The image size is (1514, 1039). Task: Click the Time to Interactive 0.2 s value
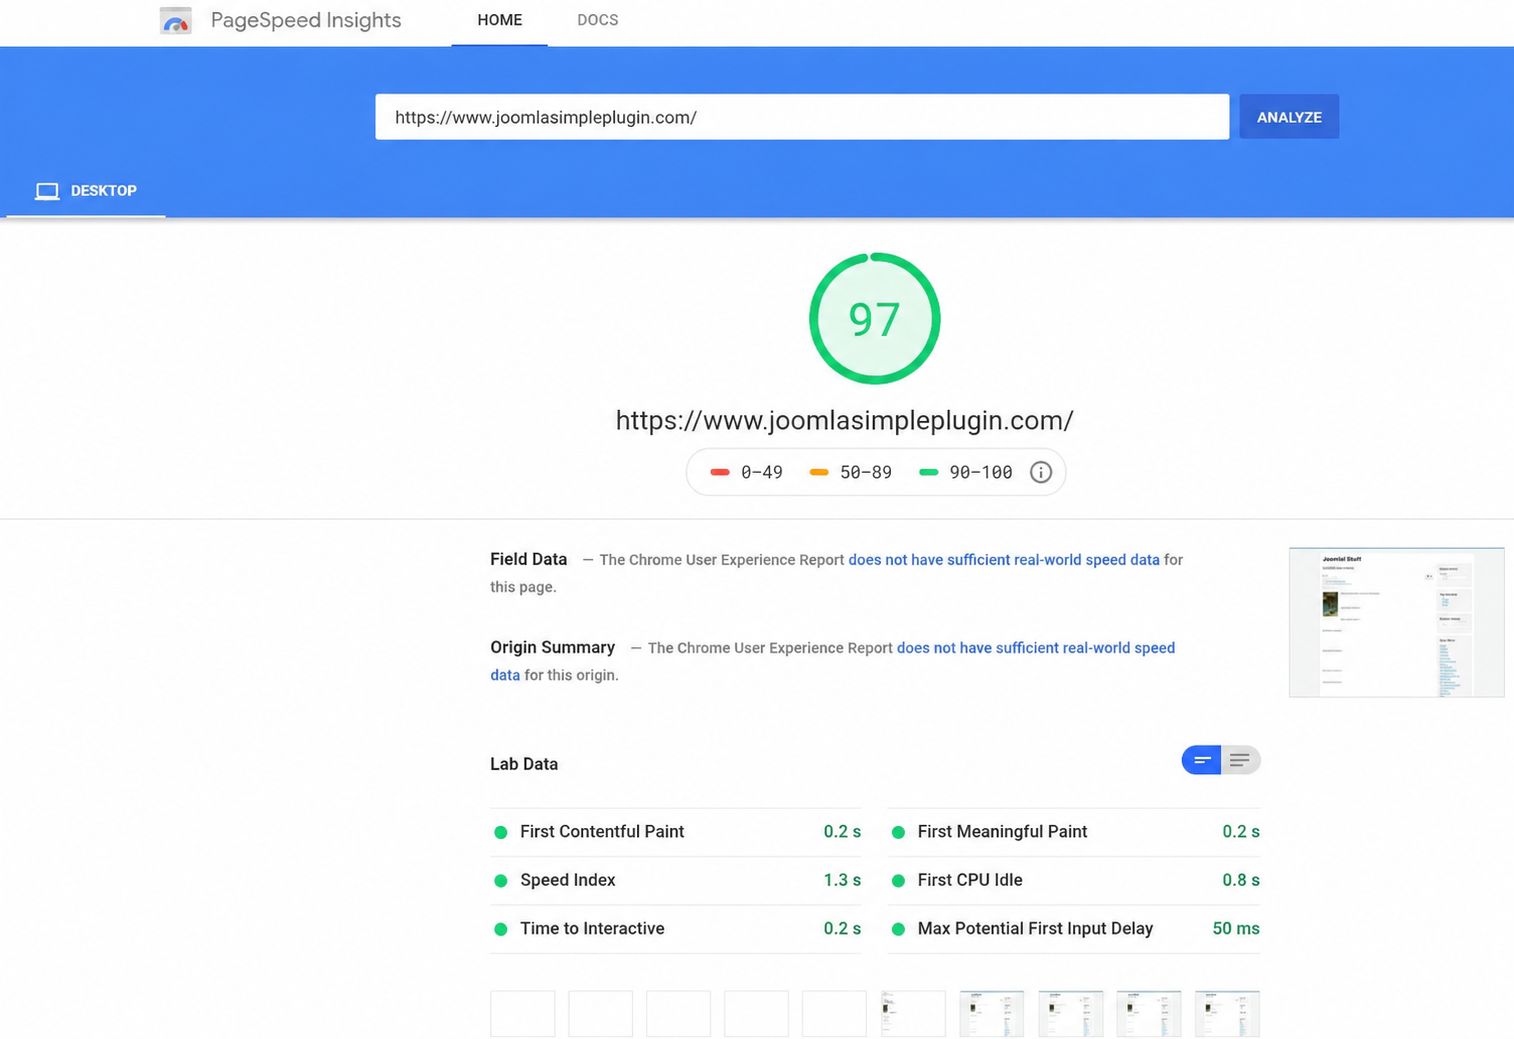pos(842,929)
